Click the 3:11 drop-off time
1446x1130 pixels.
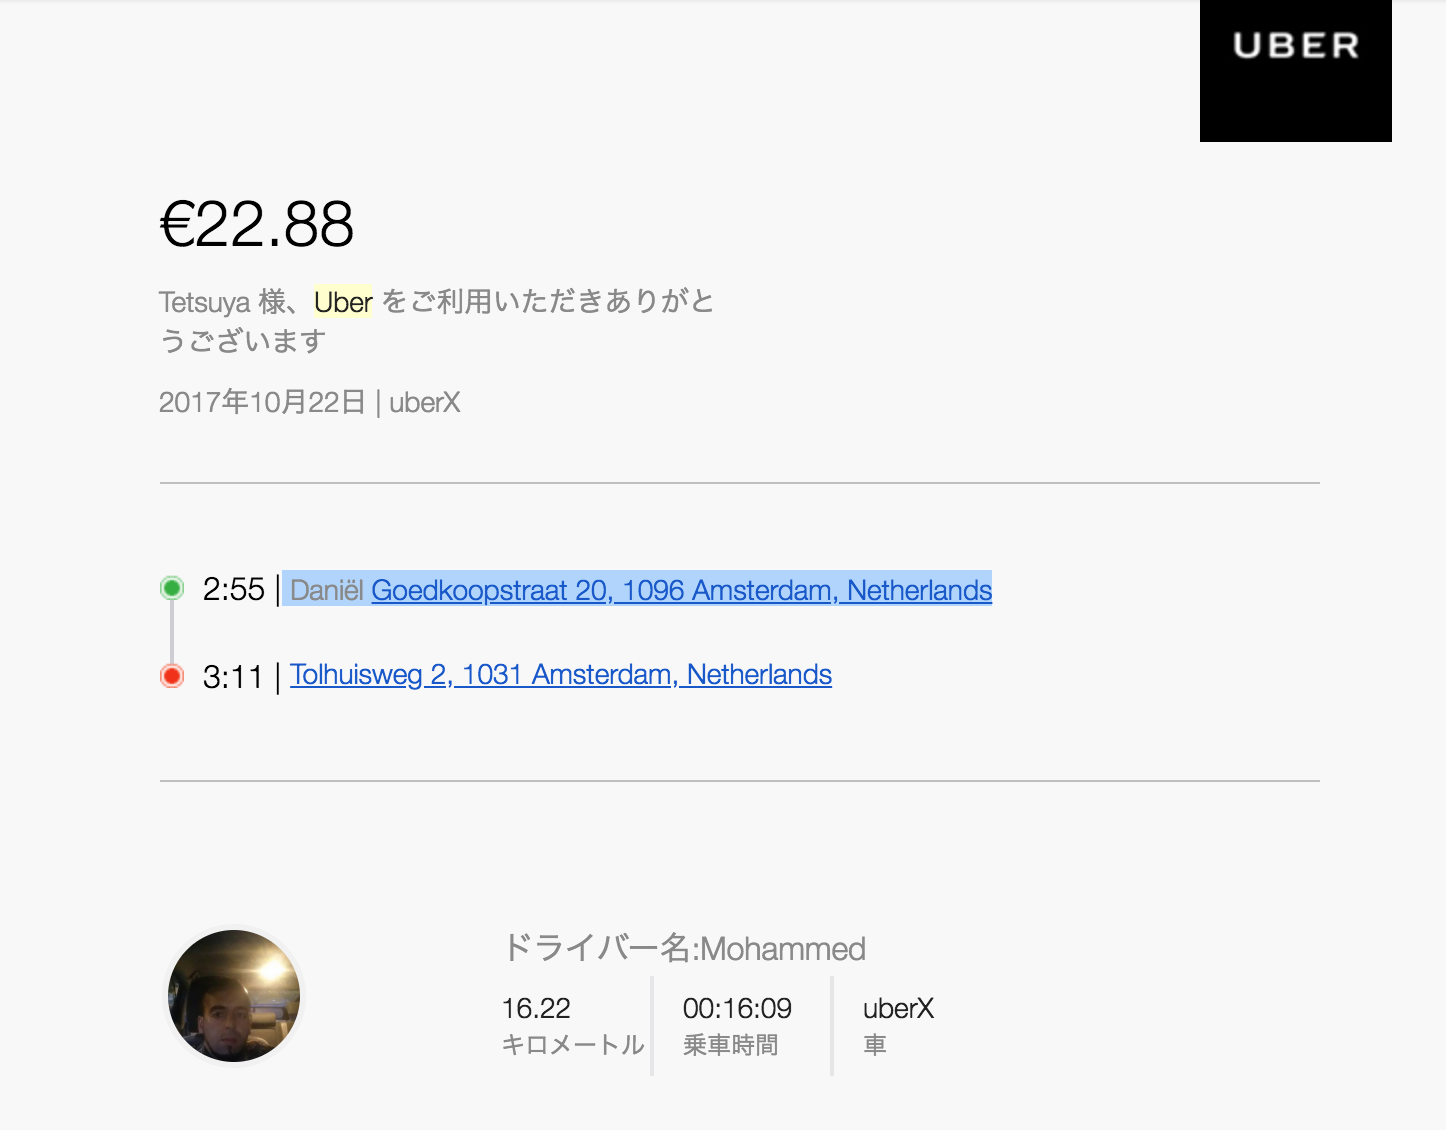tap(232, 677)
